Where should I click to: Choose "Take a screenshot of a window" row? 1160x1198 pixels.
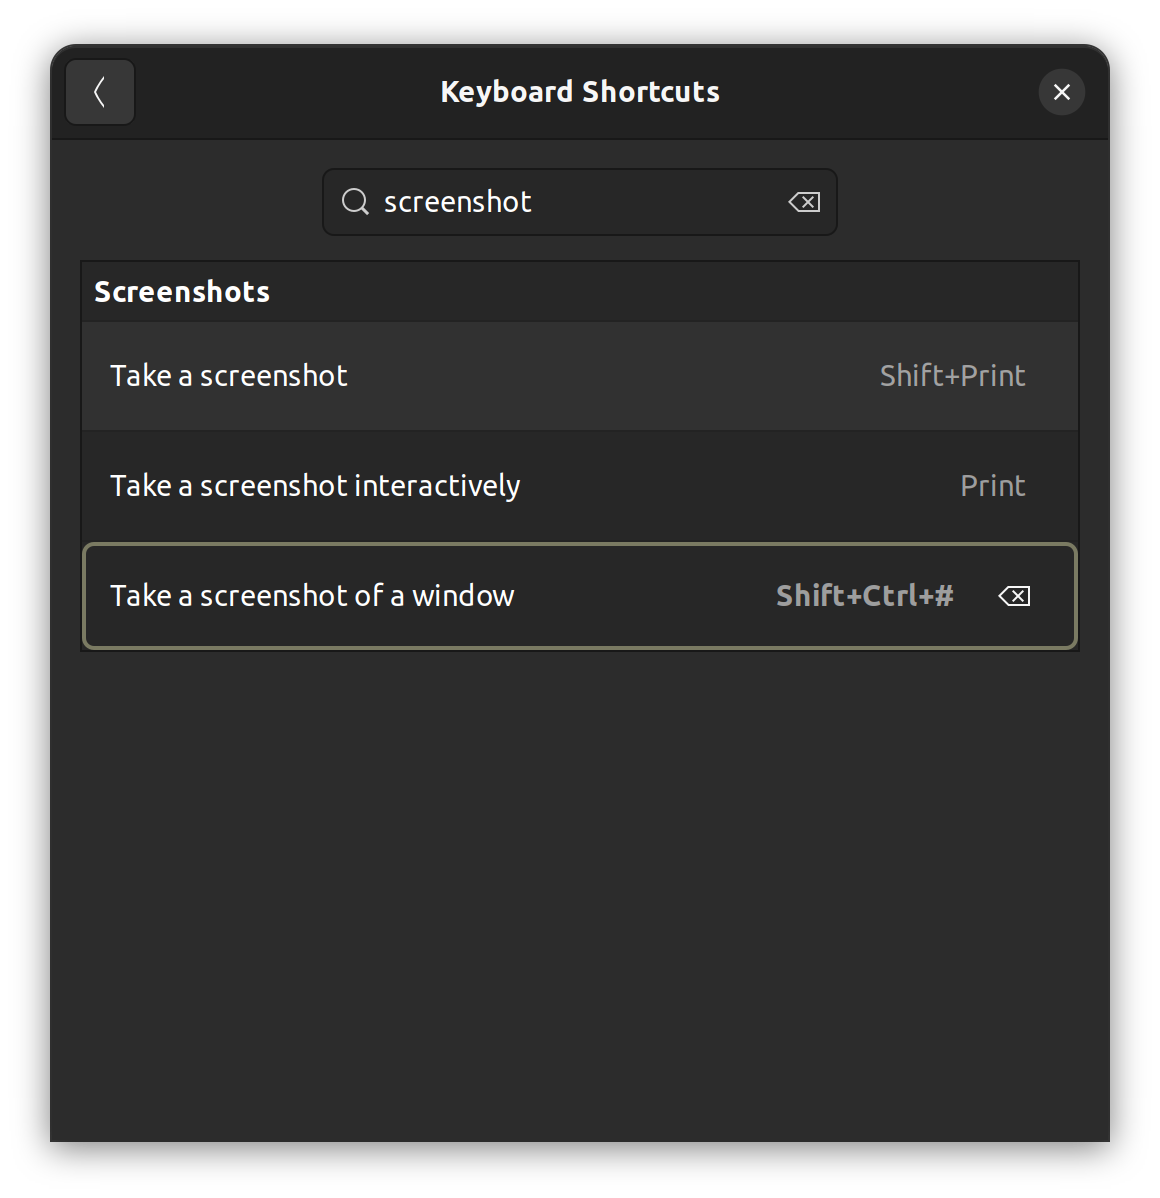click(x=311, y=596)
